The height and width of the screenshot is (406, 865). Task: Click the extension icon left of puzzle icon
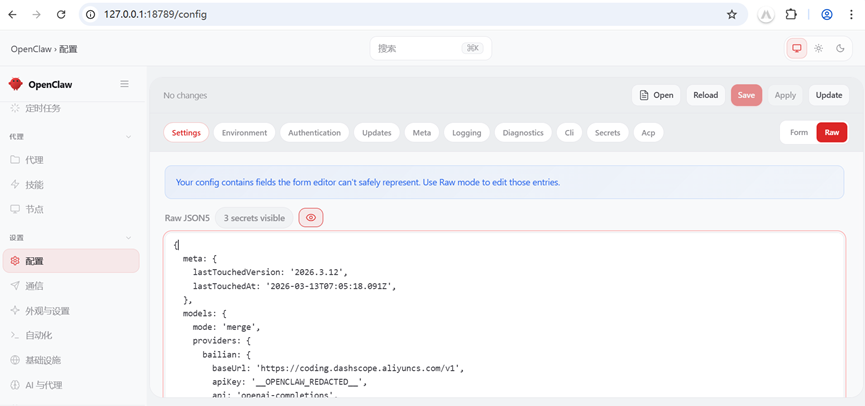click(765, 14)
